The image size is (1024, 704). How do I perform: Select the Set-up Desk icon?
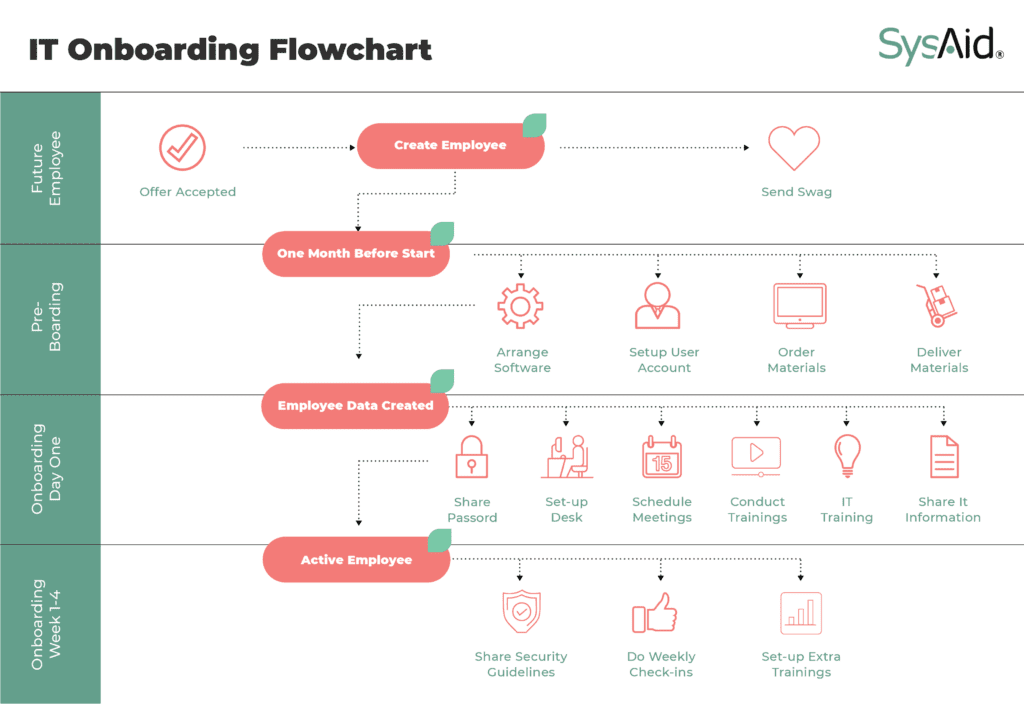point(565,457)
